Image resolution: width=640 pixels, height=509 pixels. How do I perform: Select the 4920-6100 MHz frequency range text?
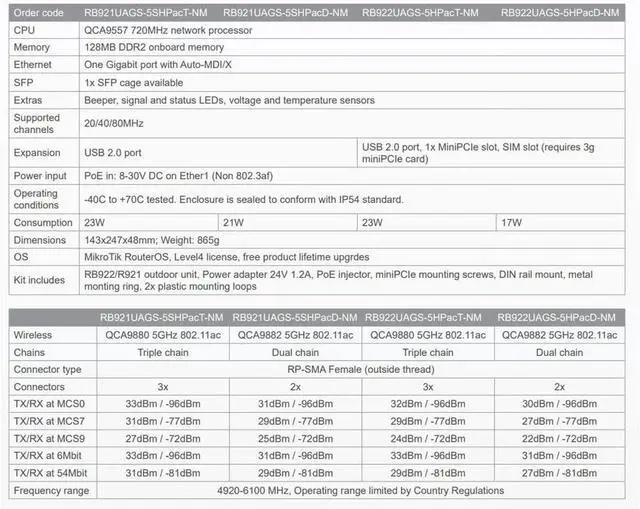pyautogui.click(x=360, y=491)
